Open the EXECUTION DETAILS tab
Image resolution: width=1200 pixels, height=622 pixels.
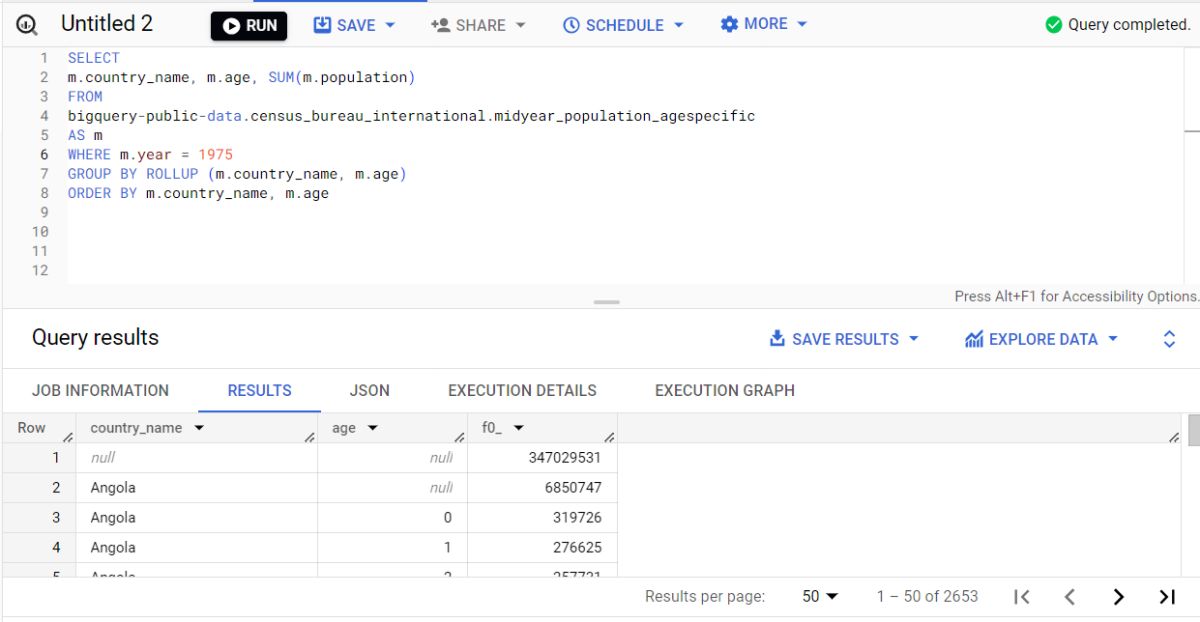pyautogui.click(x=522, y=390)
